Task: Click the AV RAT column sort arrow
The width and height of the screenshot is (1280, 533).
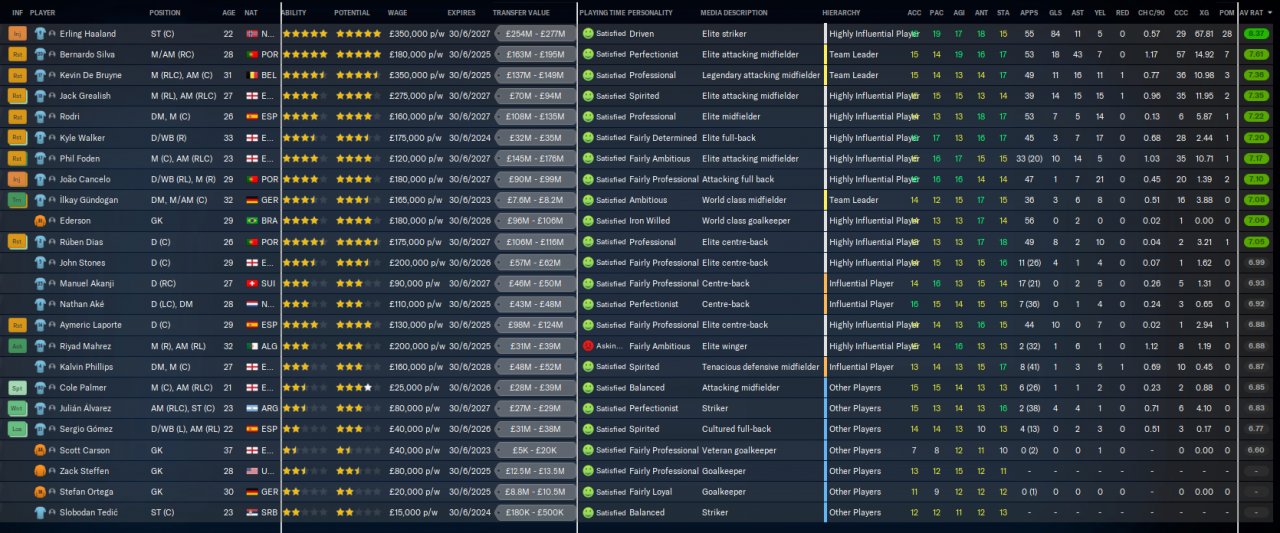Action: [x=1271, y=12]
